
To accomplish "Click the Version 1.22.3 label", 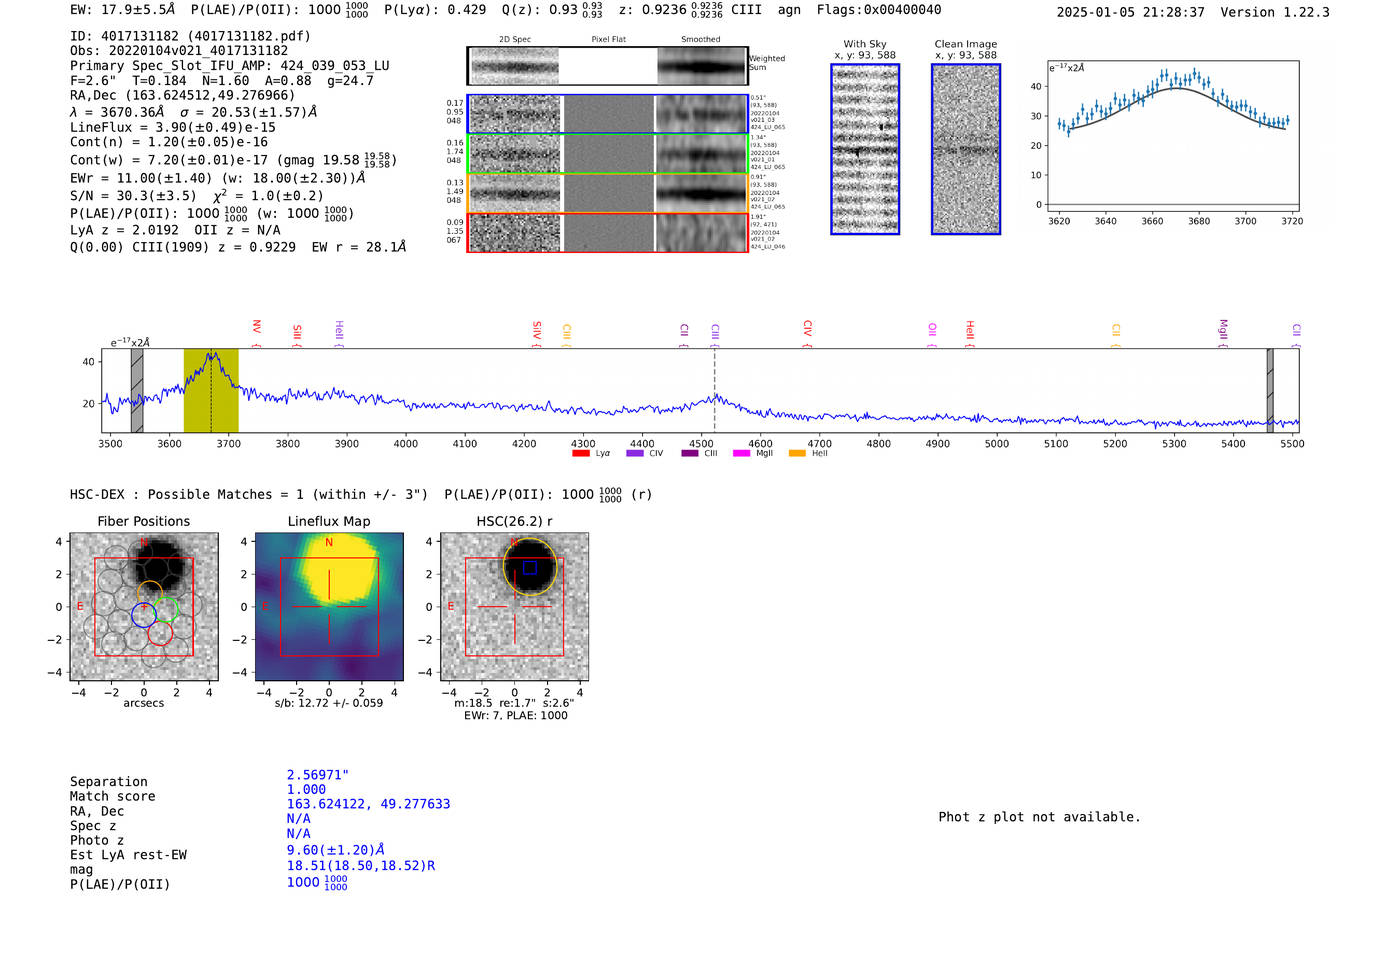I will tap(1275, 12).
